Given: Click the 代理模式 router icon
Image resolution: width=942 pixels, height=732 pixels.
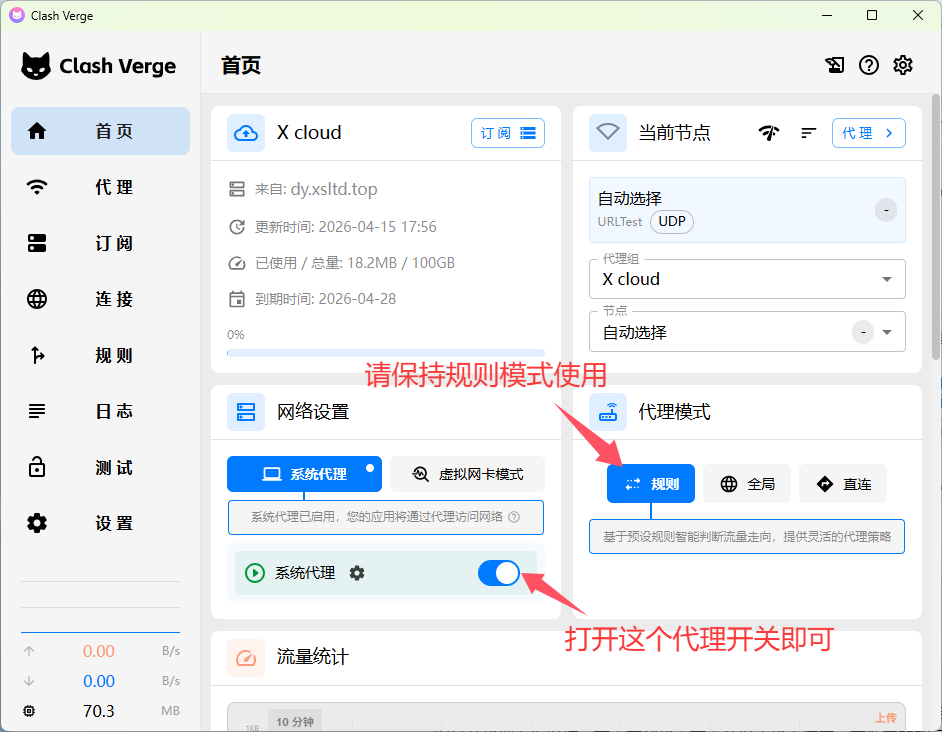Looking at the screenshot, I should [608, 412].
